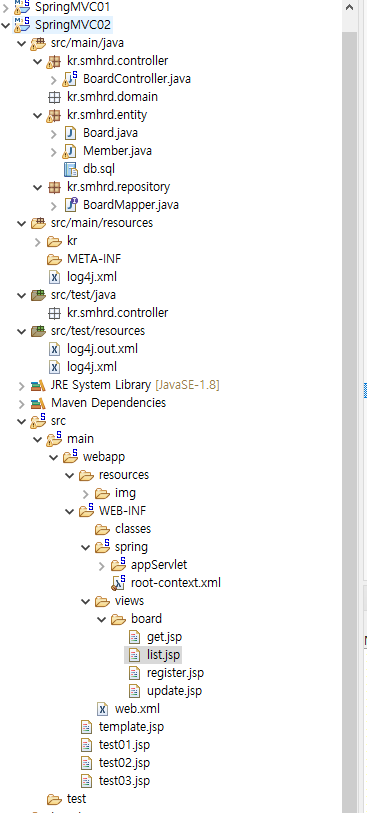Collapse the src/main/java source folder

click(x=22, y=43)
